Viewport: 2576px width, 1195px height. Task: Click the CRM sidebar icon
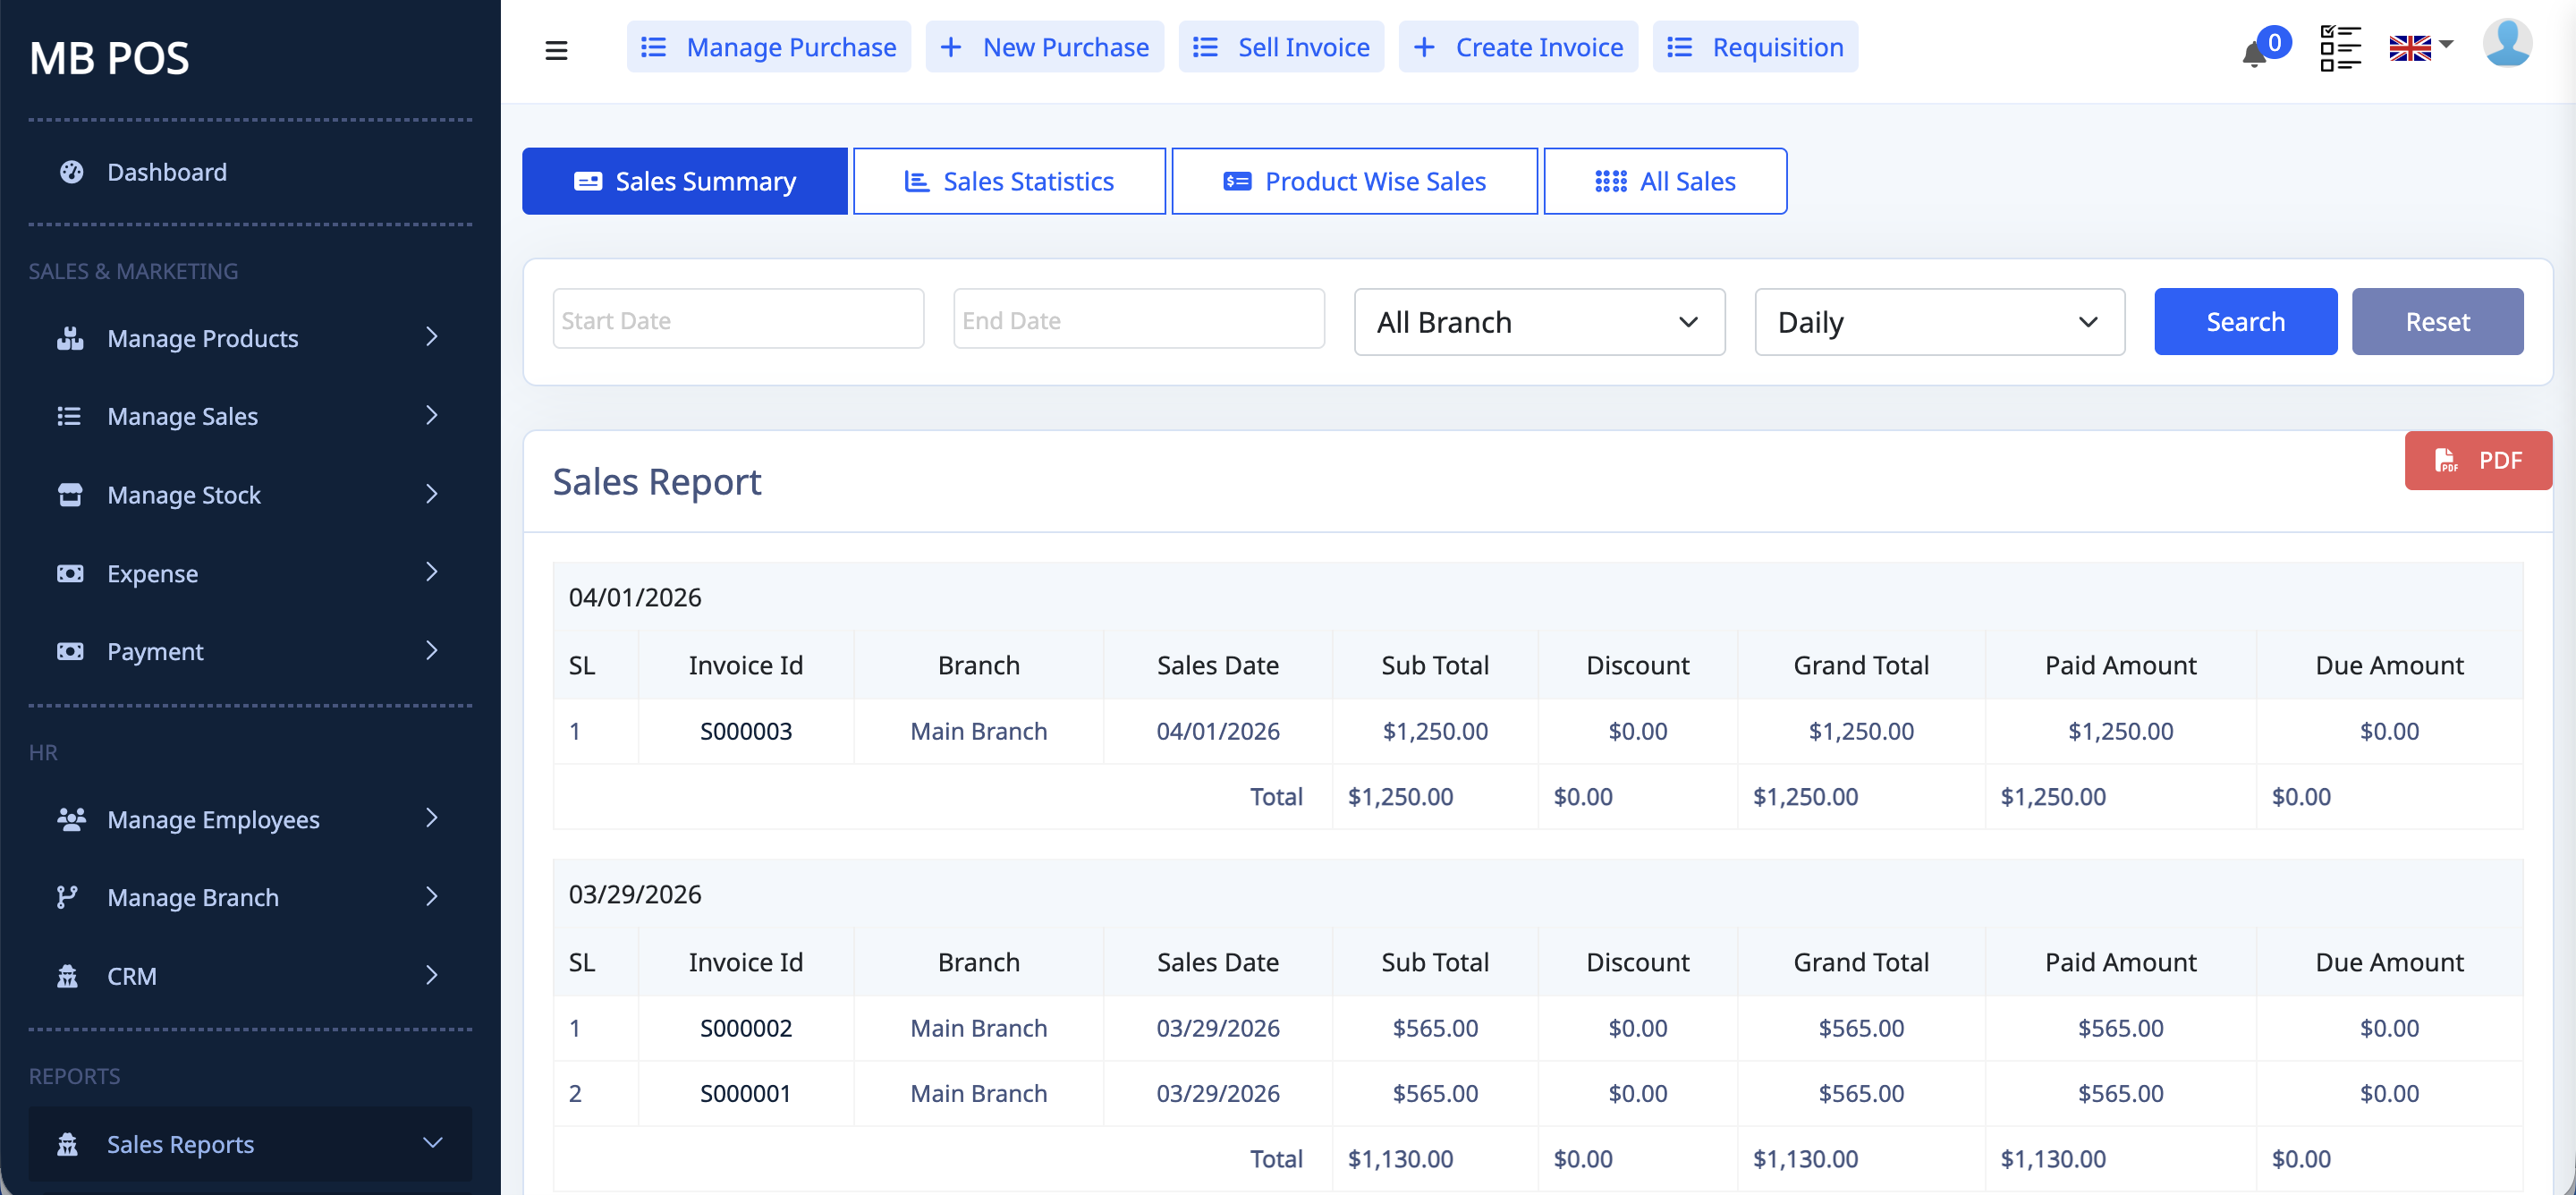(67, 976)
